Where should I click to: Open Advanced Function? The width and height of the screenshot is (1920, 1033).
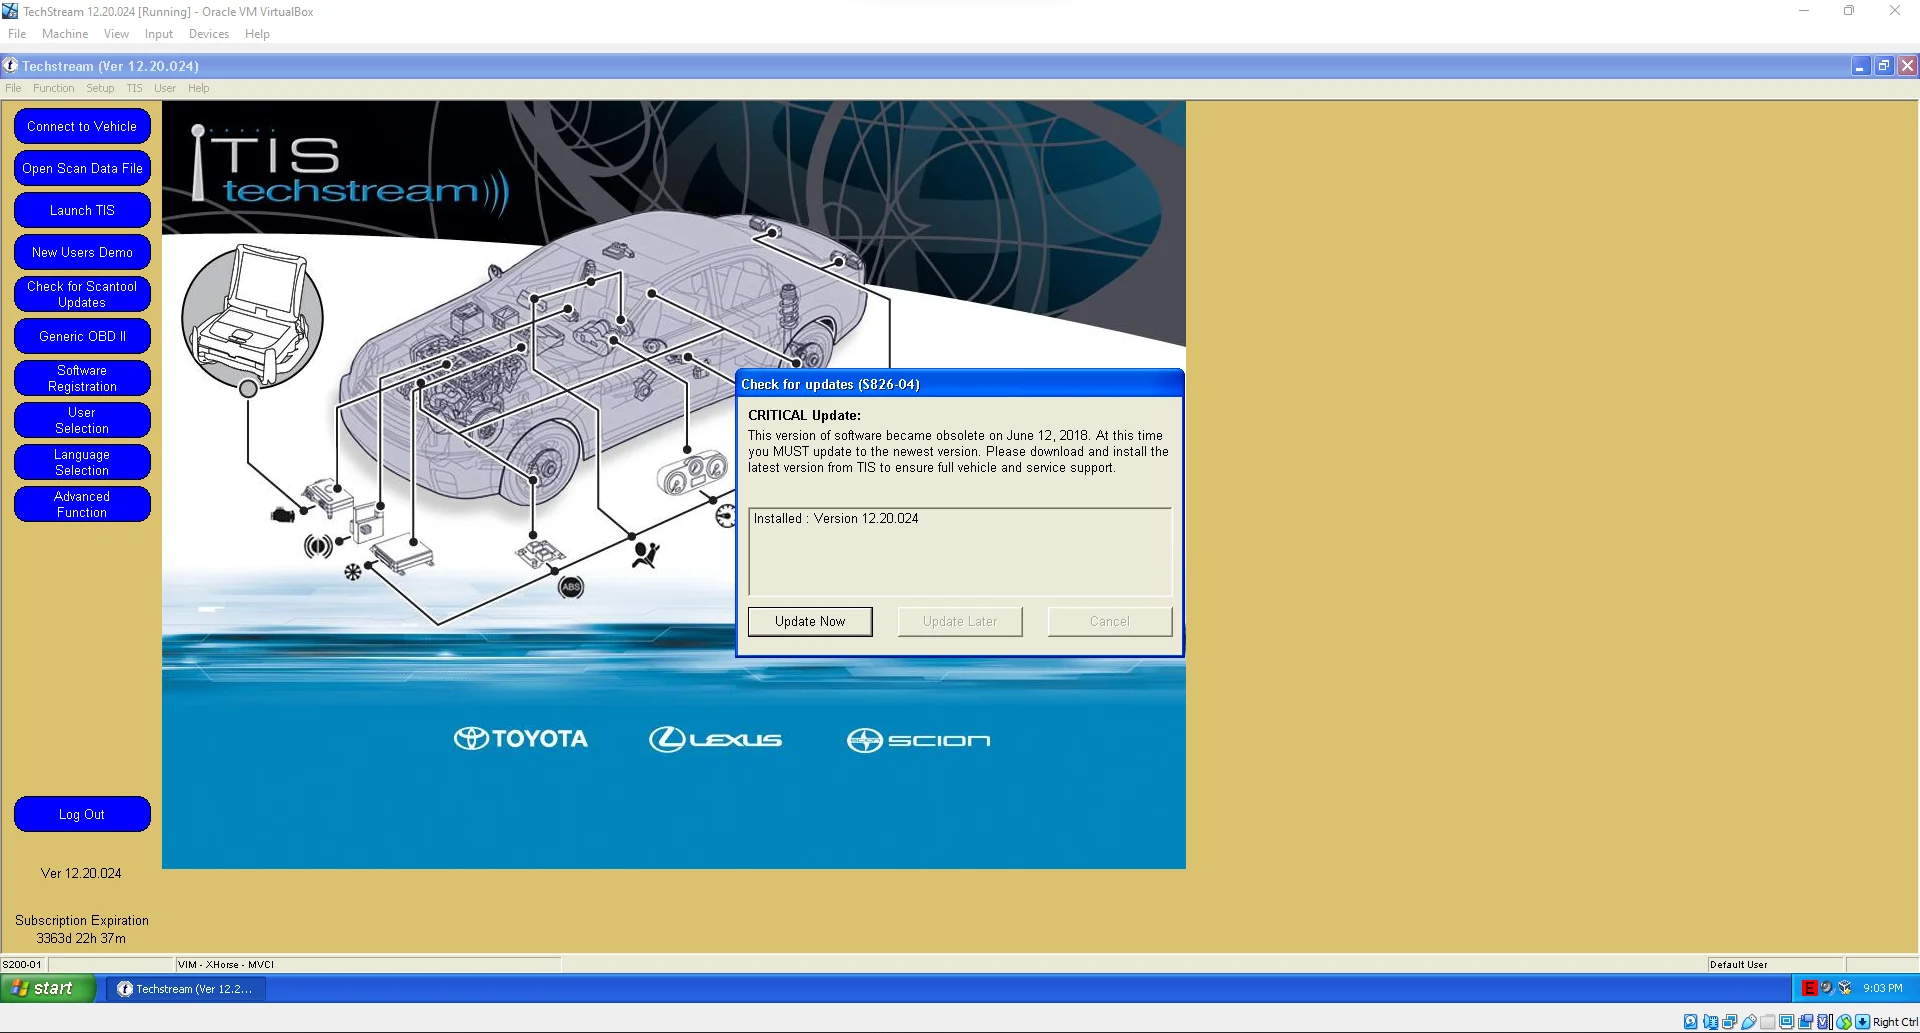pyautogui.click(x=82, y=504)
